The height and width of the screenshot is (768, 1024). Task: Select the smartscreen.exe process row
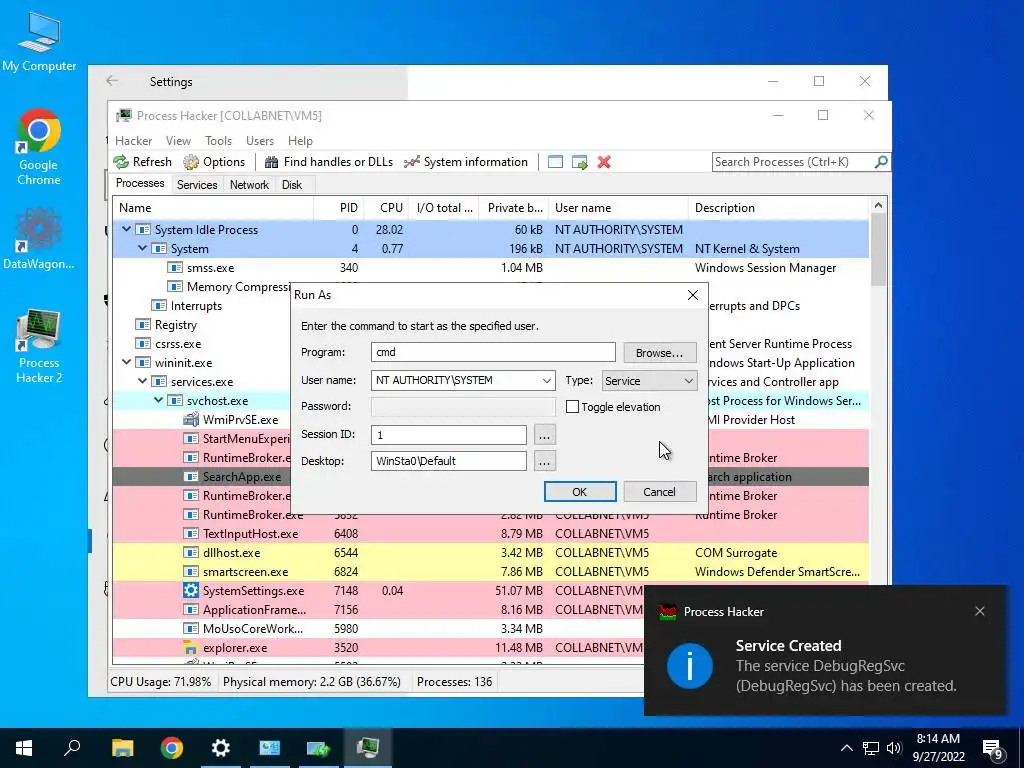490,571
